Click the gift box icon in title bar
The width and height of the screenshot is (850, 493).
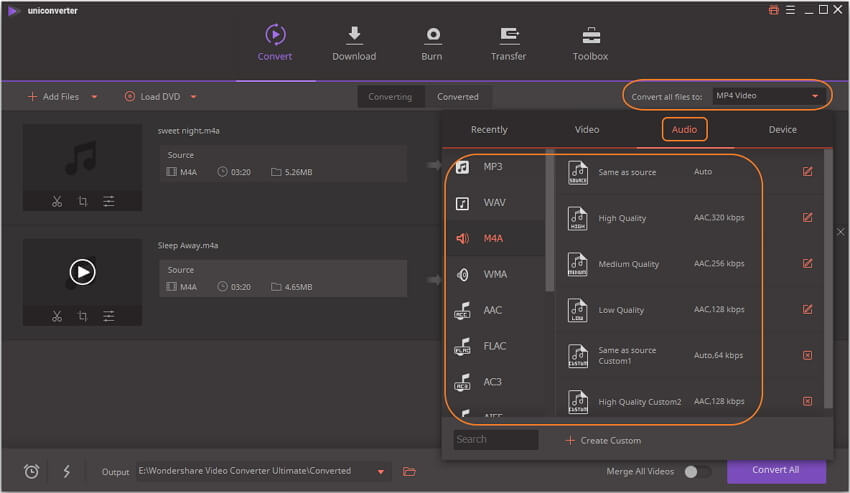pos(774,10)
